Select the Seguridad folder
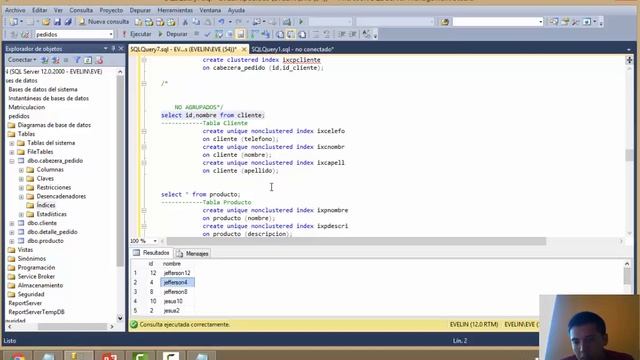Viewport: 640px width, 360px height. (x=31, y=294)
